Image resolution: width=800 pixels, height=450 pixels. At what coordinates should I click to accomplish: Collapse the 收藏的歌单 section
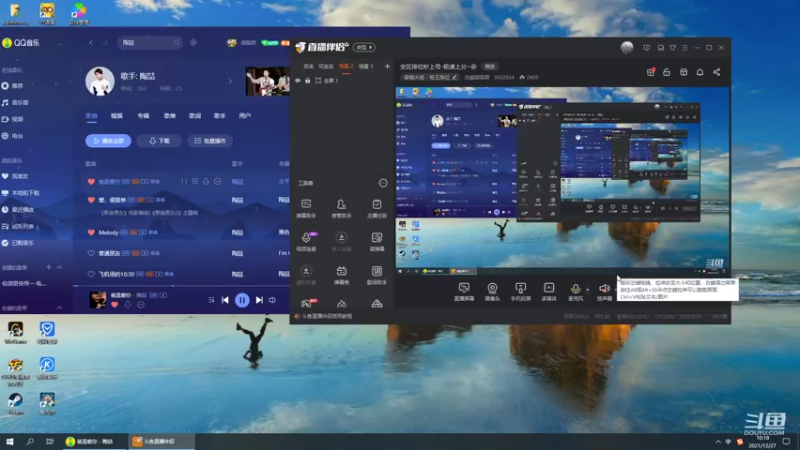pos(59,308)
